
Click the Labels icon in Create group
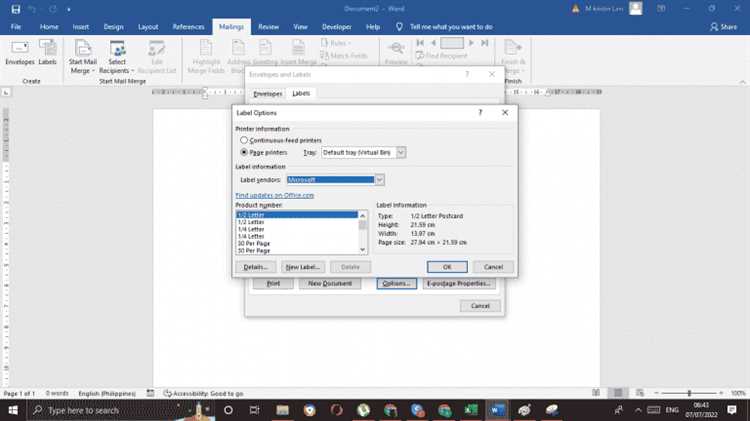coord(47,53)
